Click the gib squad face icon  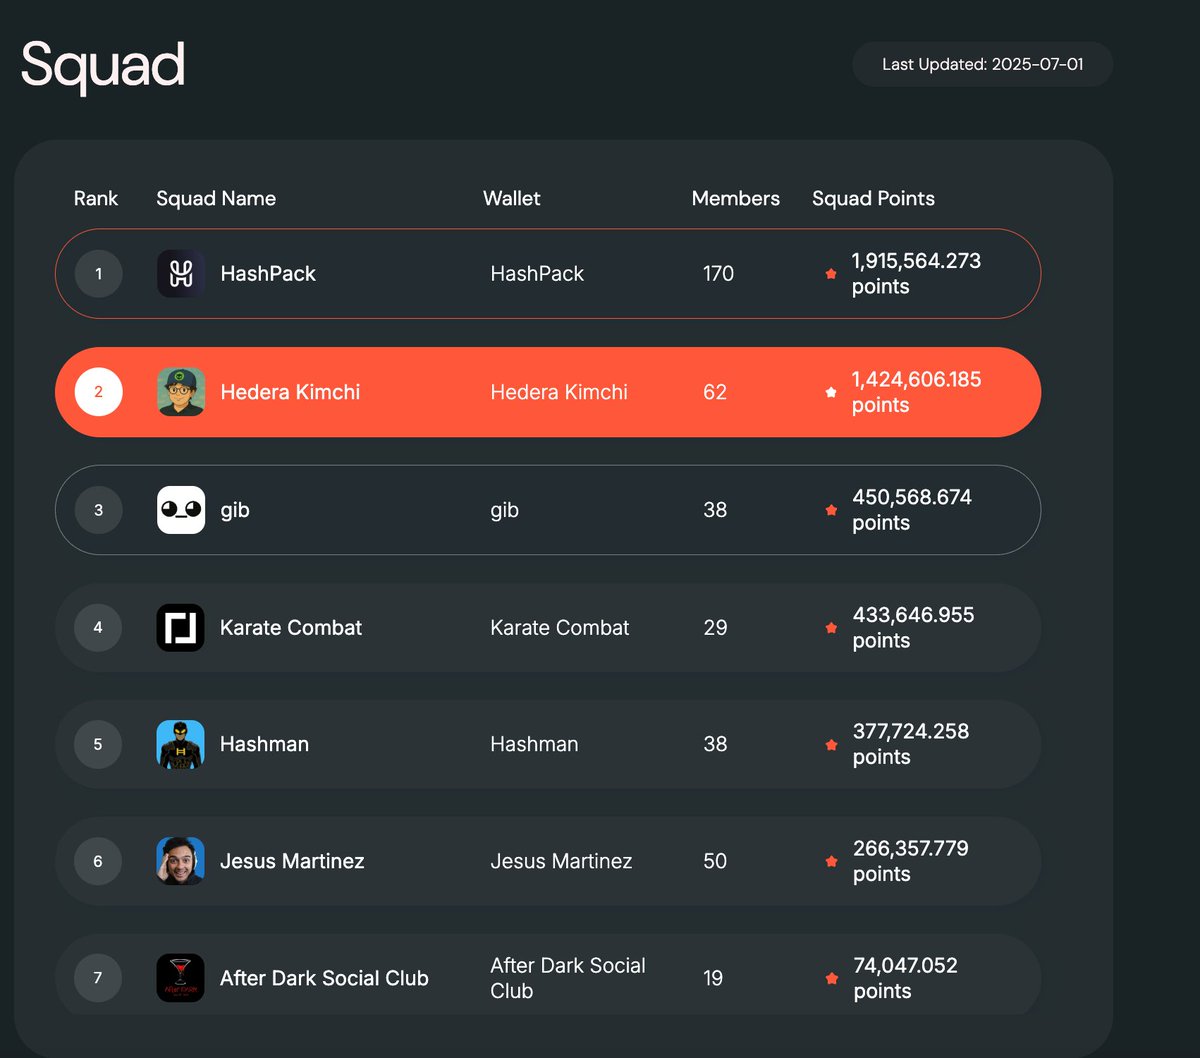tap(181, 510)
